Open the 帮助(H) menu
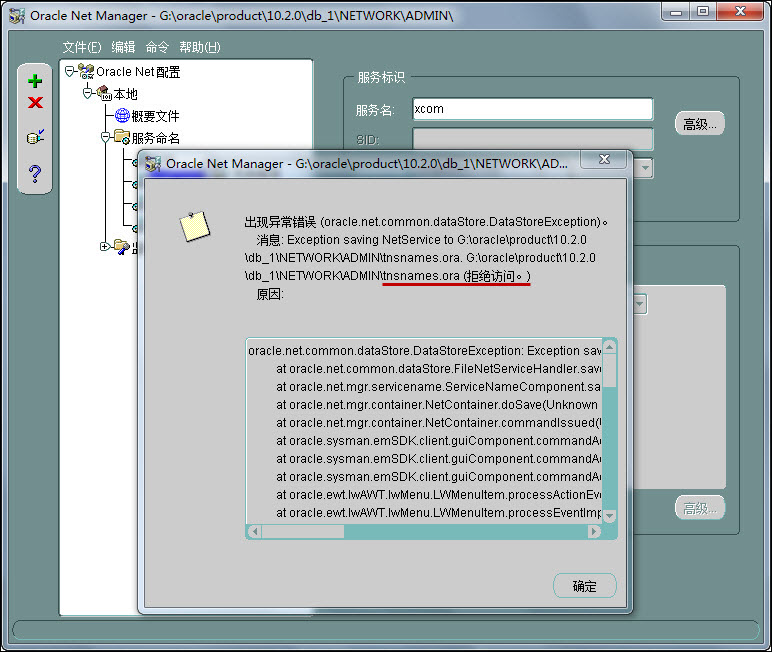Image resolution: width=772 pixels, height=652 pixels. point(199,47)
